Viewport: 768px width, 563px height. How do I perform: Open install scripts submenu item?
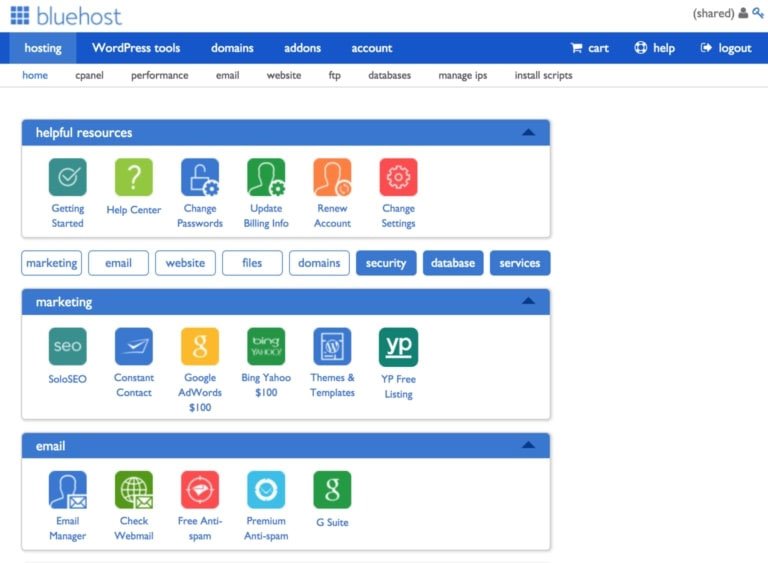[544, 75]
